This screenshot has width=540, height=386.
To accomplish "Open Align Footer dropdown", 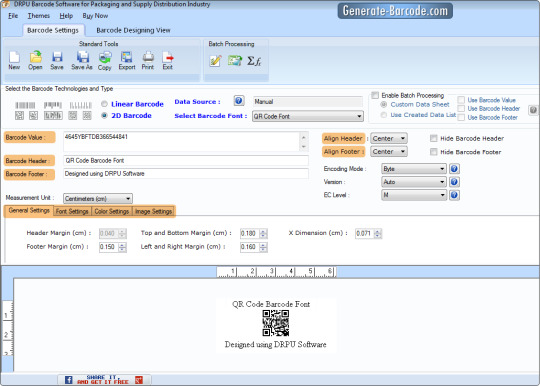I will 389,152.
